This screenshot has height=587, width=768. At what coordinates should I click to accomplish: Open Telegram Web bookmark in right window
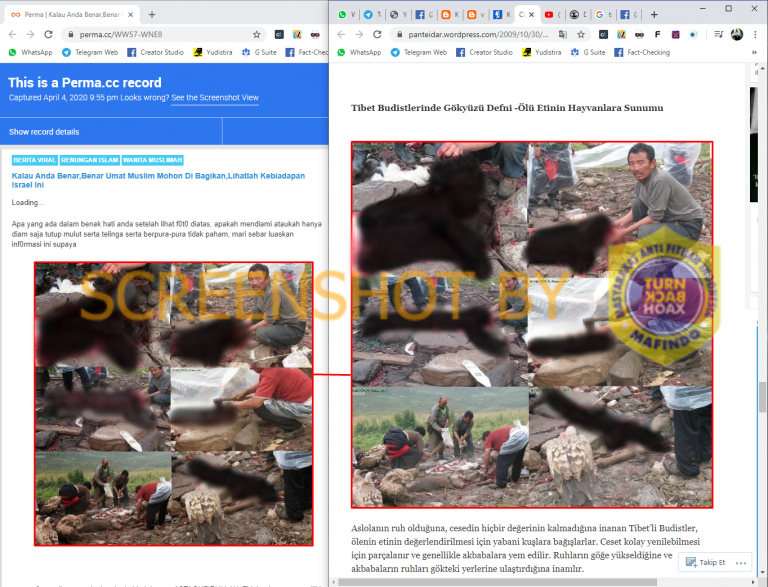click(x=419, y=52)
